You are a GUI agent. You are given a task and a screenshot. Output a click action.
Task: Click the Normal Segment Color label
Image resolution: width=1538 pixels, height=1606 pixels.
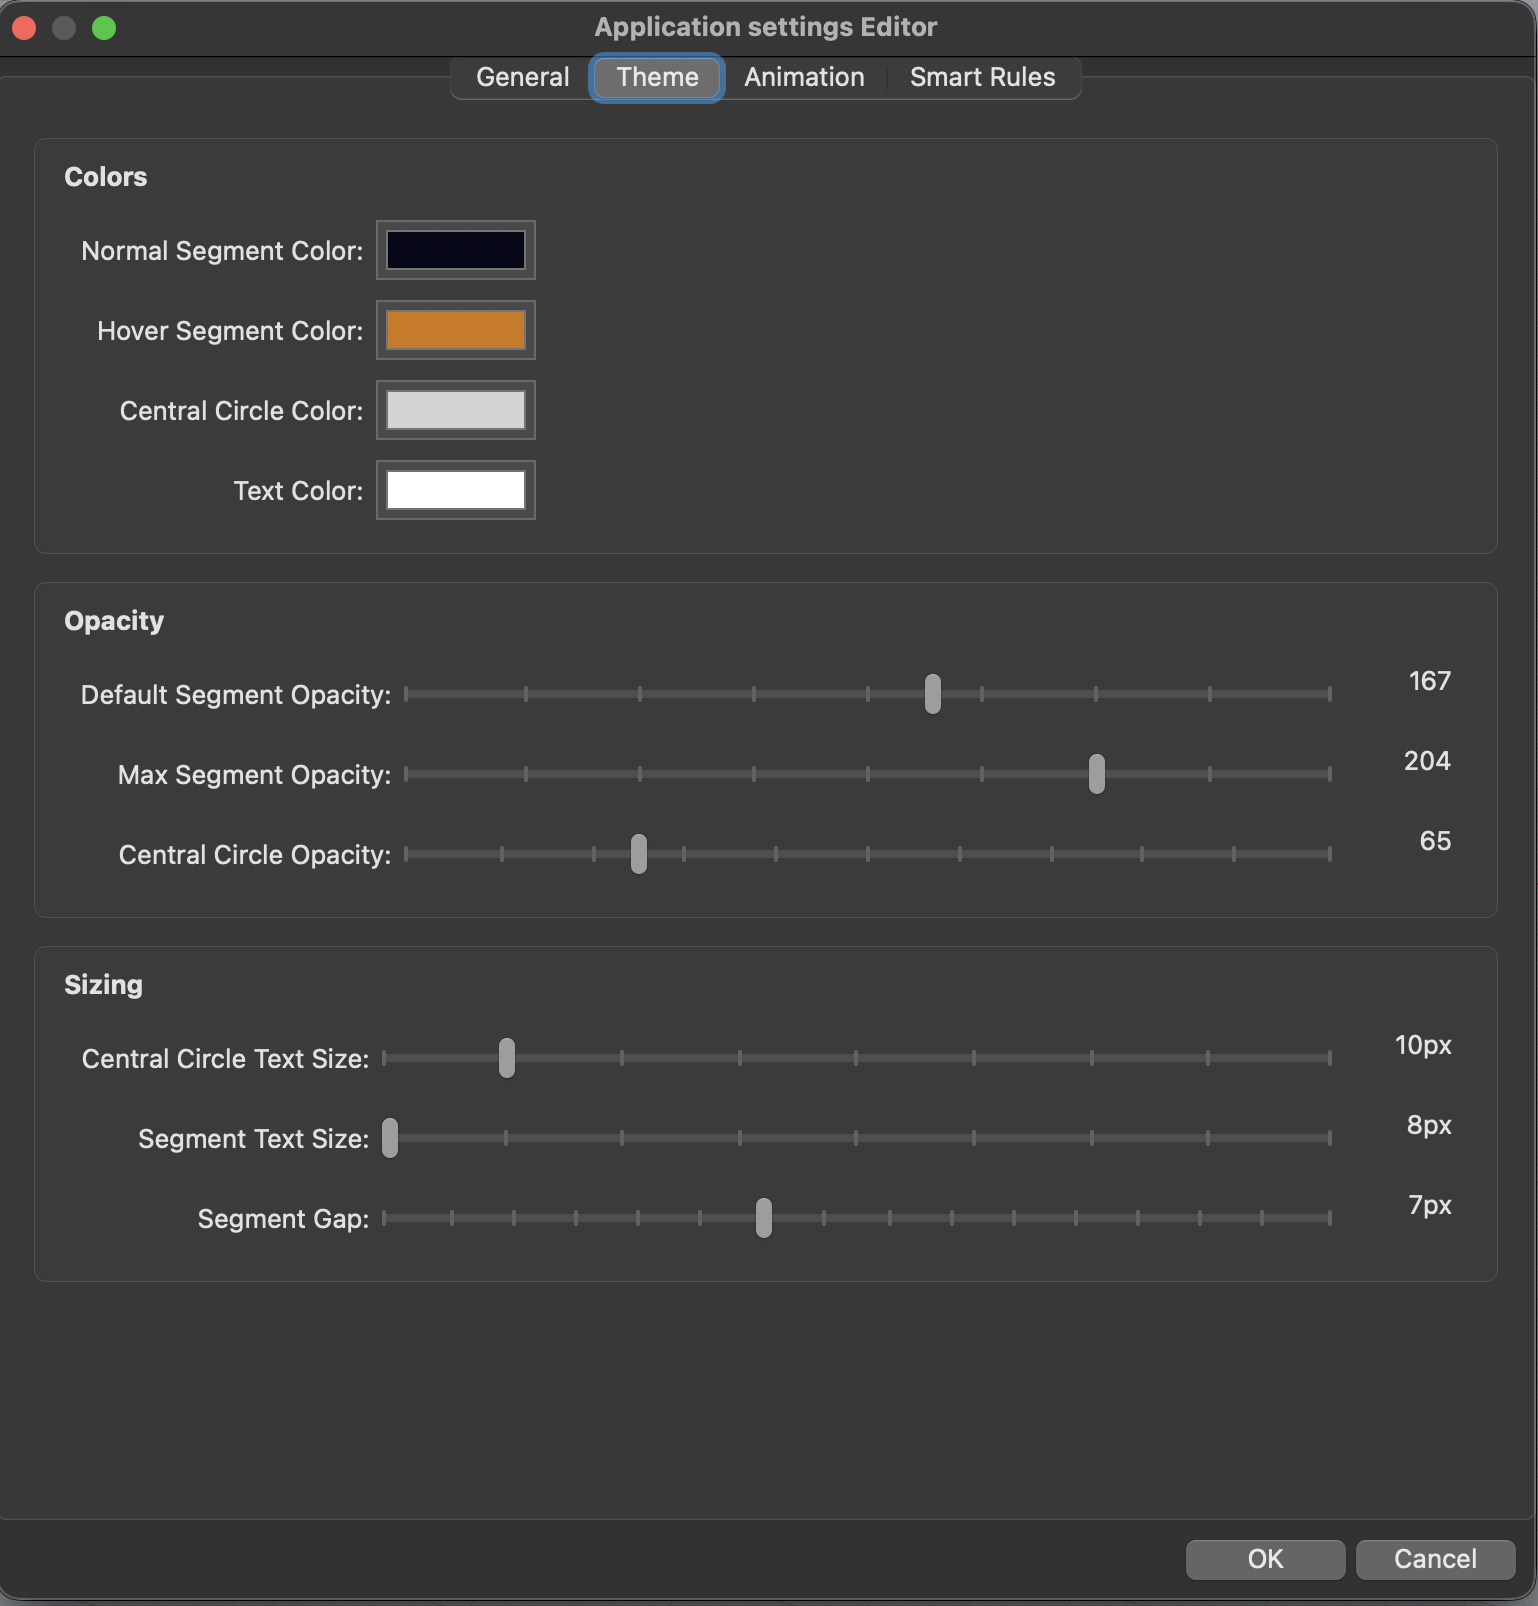pyautogui.click(x=222, y=251)
